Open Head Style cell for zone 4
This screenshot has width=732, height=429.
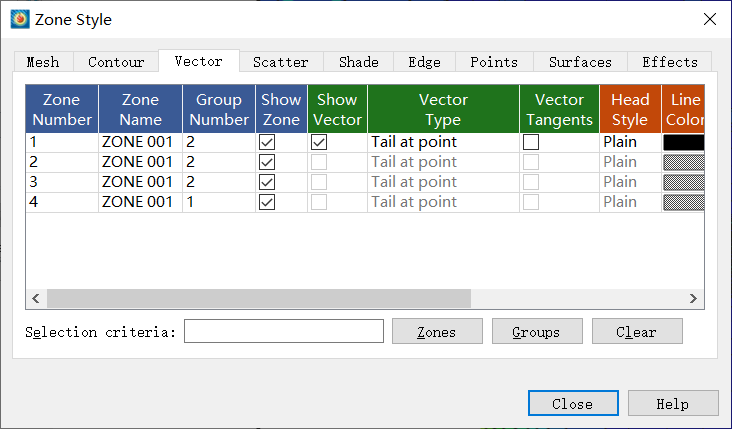pyautogui.click(x=630, y=203)
